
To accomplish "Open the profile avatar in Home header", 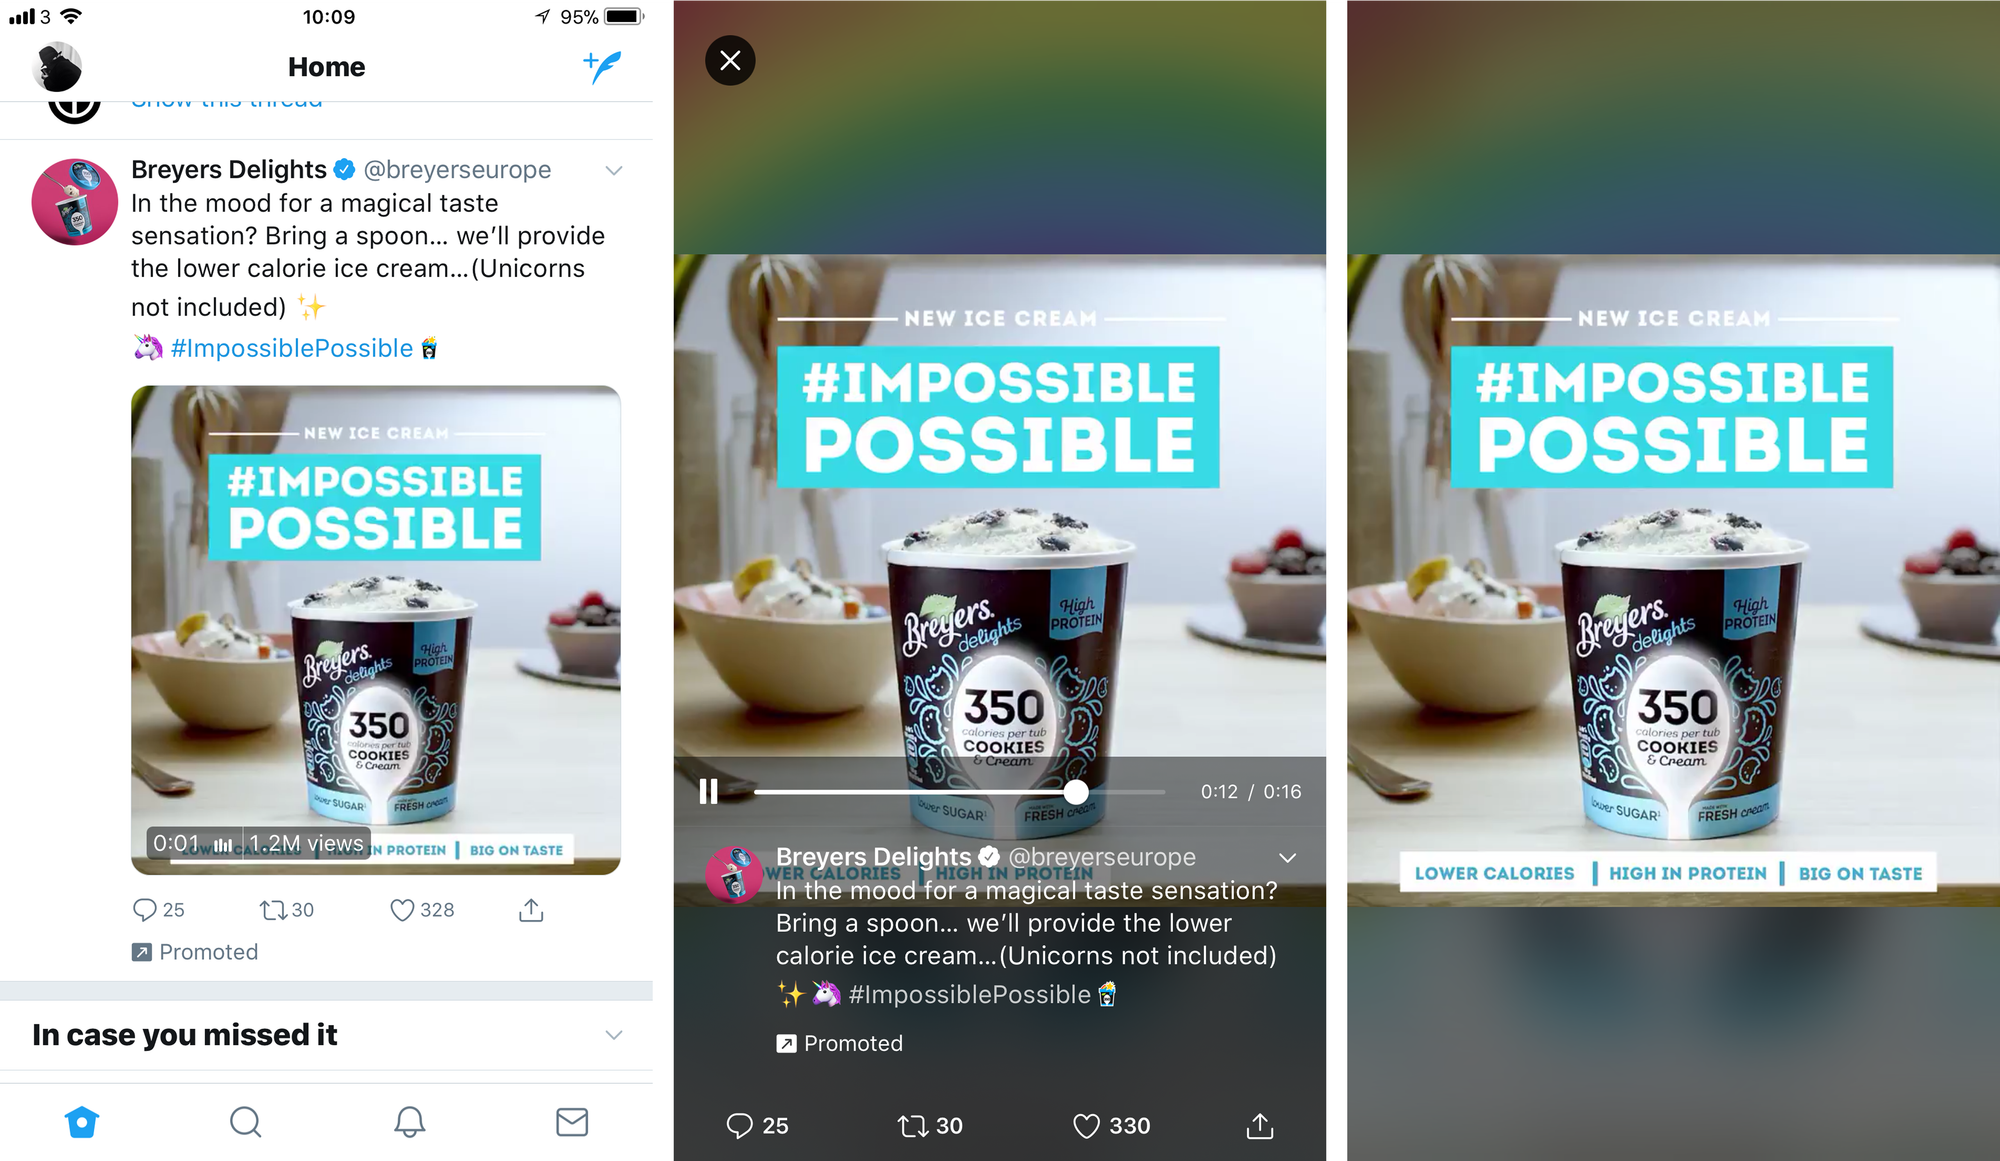I will click(57, 67).
